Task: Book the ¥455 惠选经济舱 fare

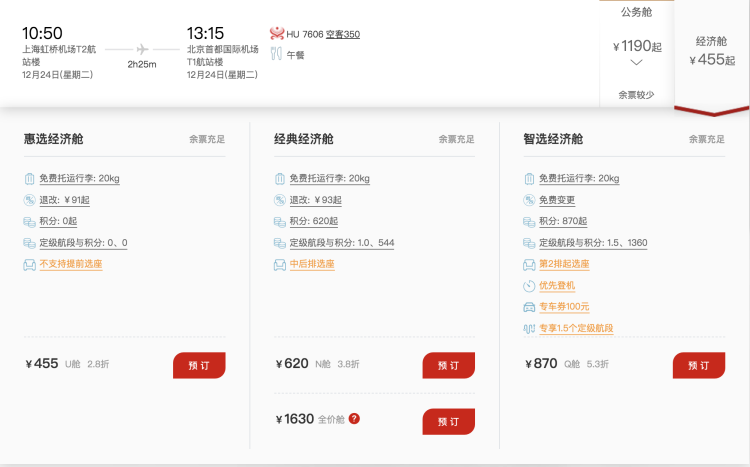Action: [x=199, y=365]
